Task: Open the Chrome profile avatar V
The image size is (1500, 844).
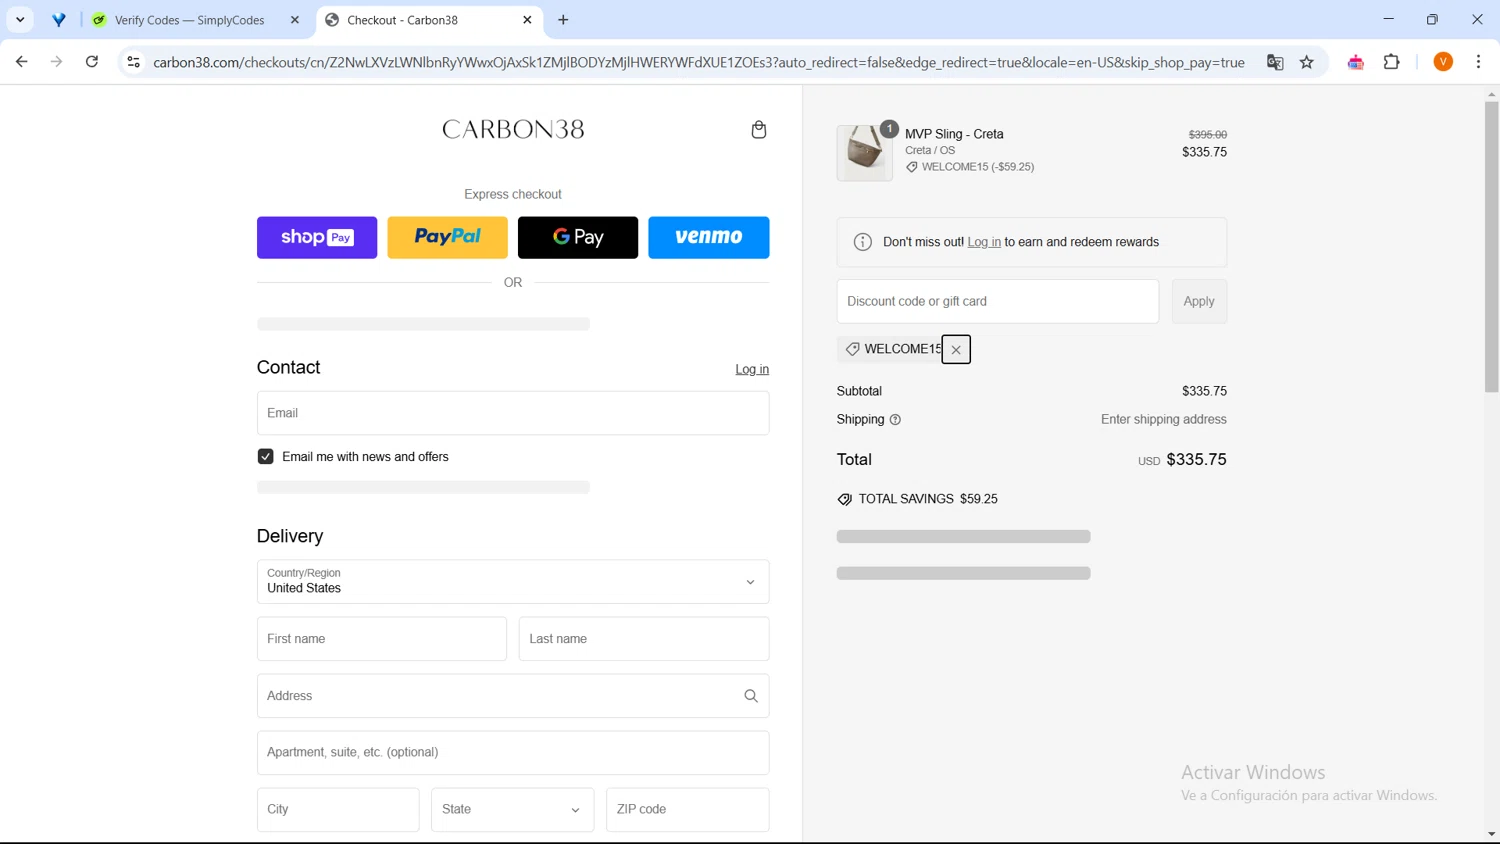Action: [x=1443, y=62]
